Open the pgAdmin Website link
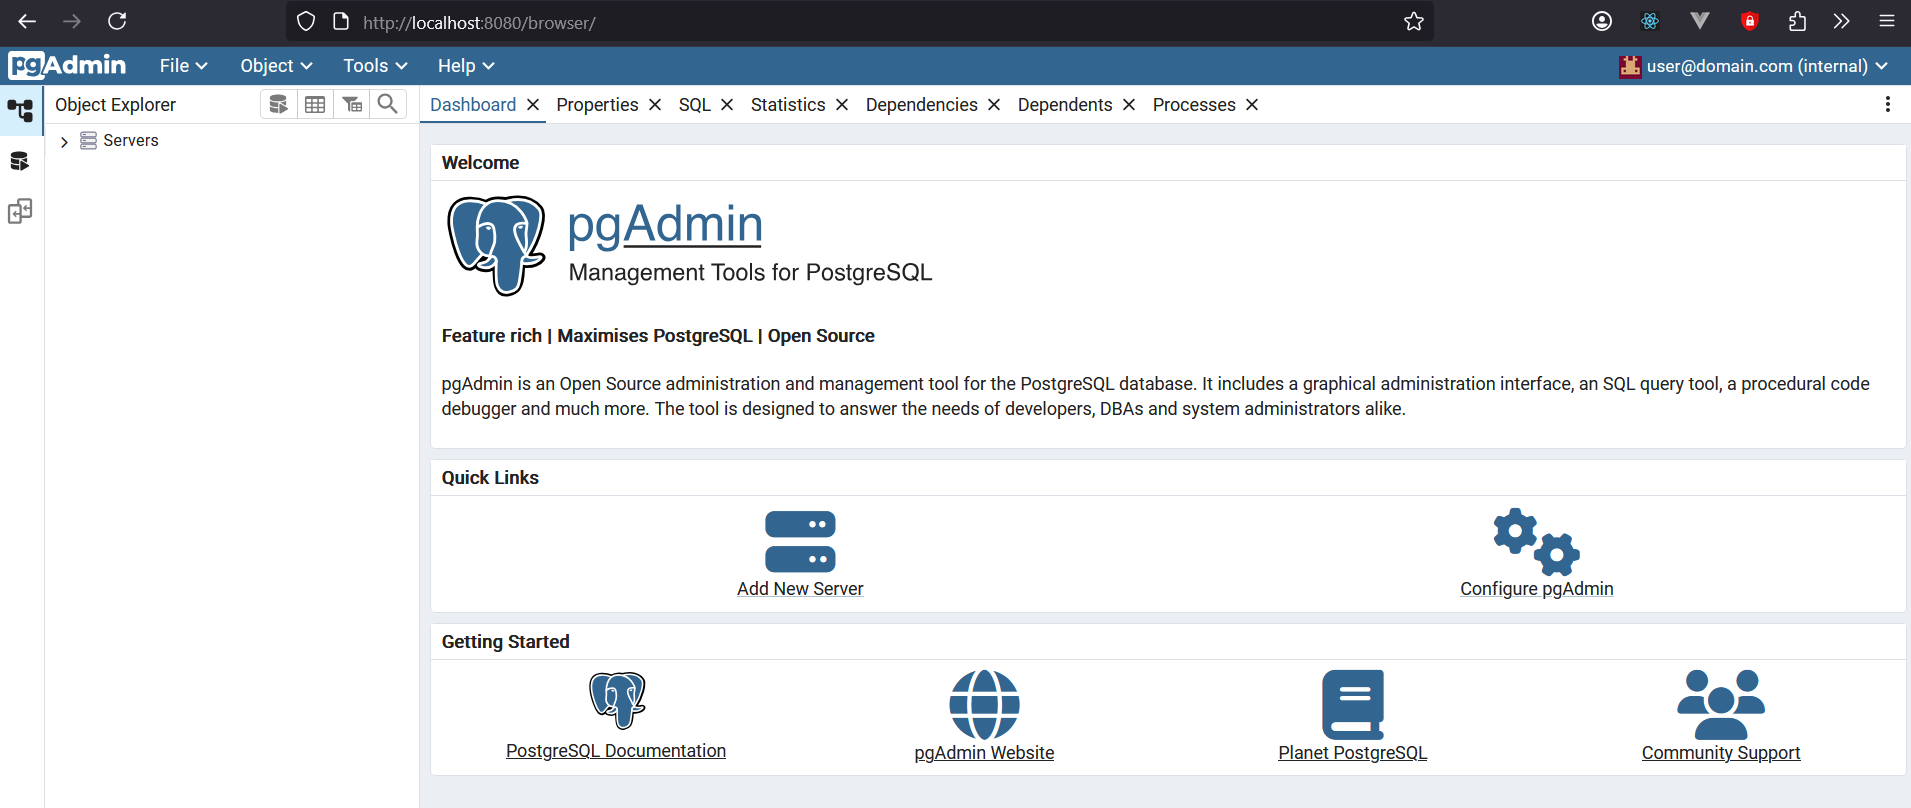This screenshot has width=1911, height=808. [984, 753]
